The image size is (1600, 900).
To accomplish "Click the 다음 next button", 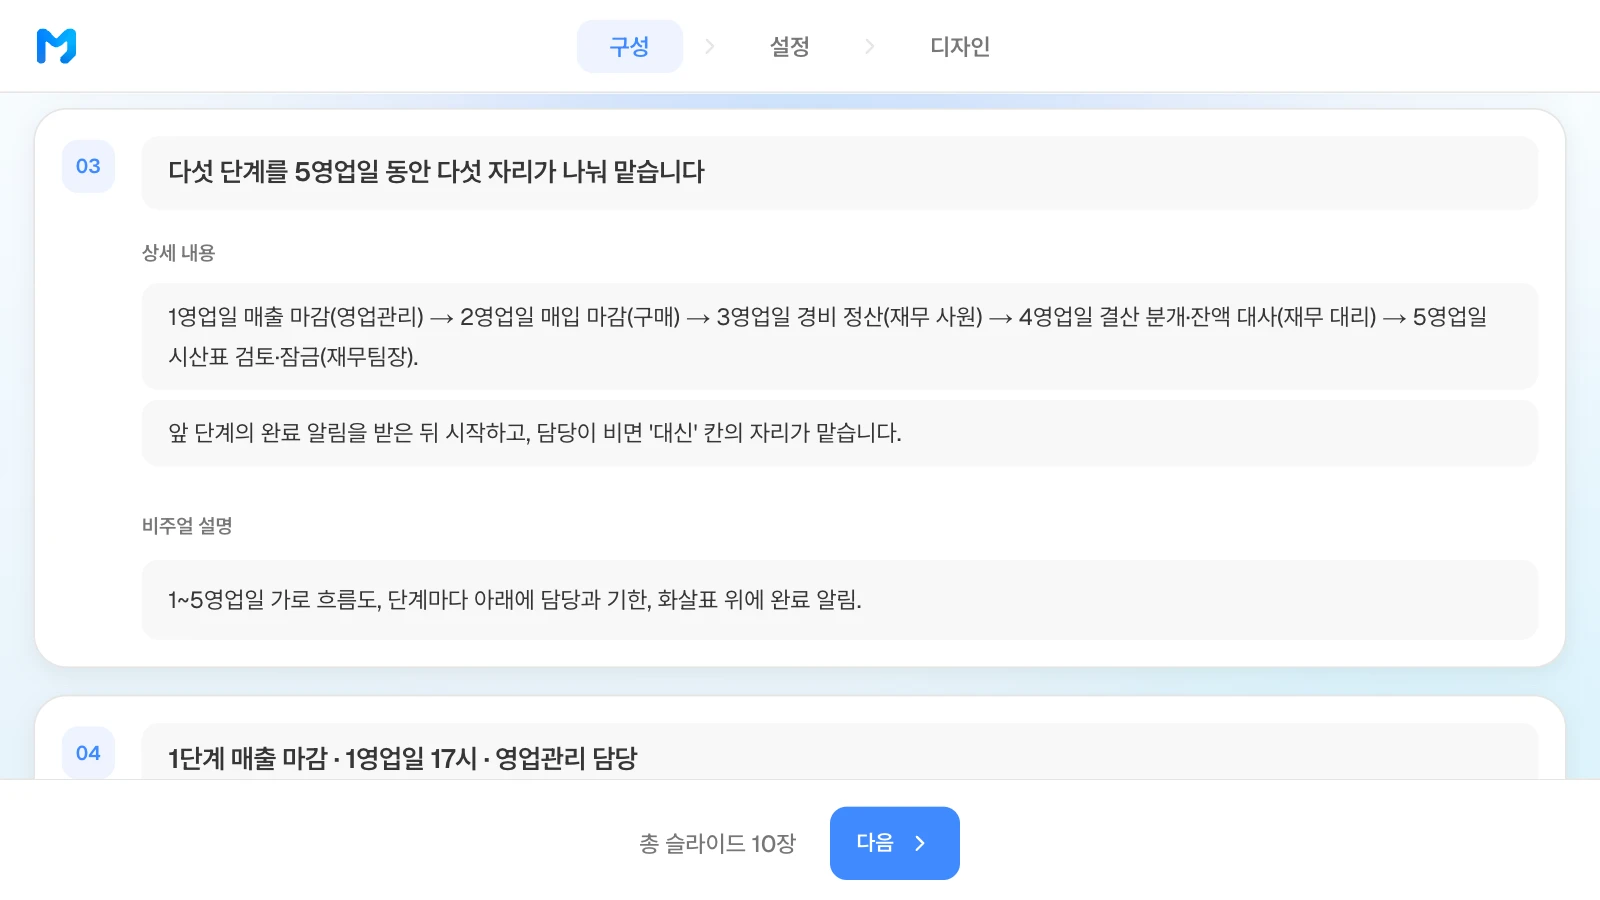I will click(x=895, y=843).
